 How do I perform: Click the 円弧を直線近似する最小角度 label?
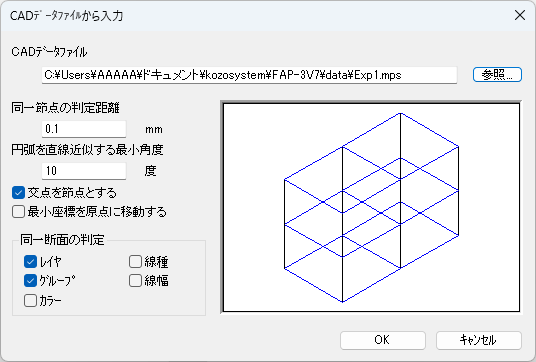(87, 150)
